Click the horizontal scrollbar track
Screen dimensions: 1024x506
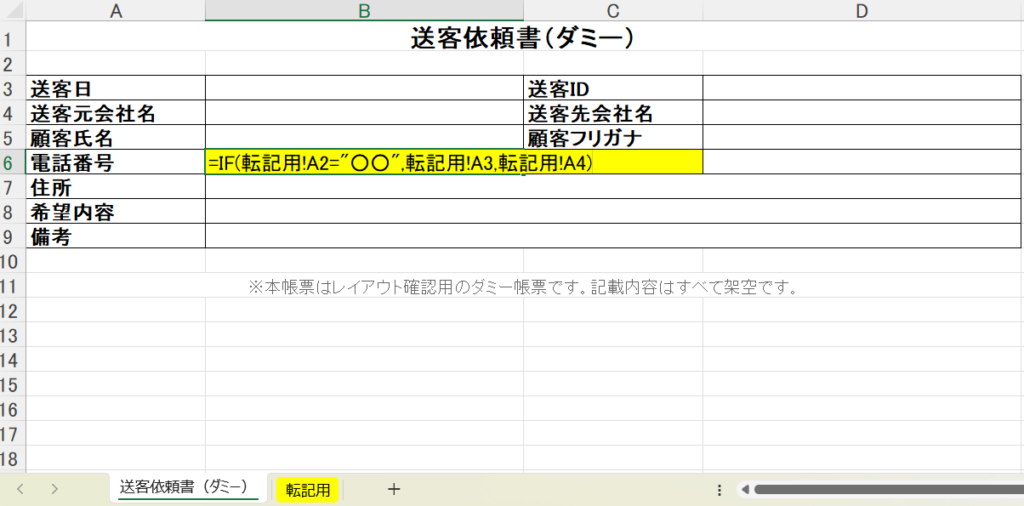click(890, 490)
